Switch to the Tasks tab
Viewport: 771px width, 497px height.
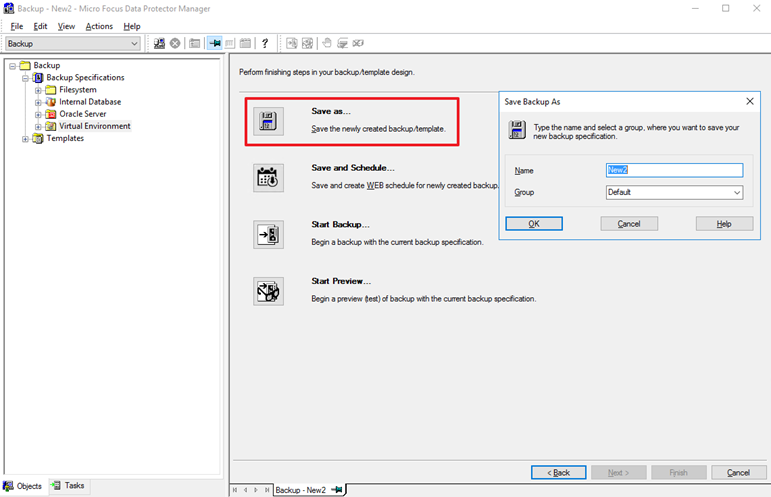tap(69, 485)
